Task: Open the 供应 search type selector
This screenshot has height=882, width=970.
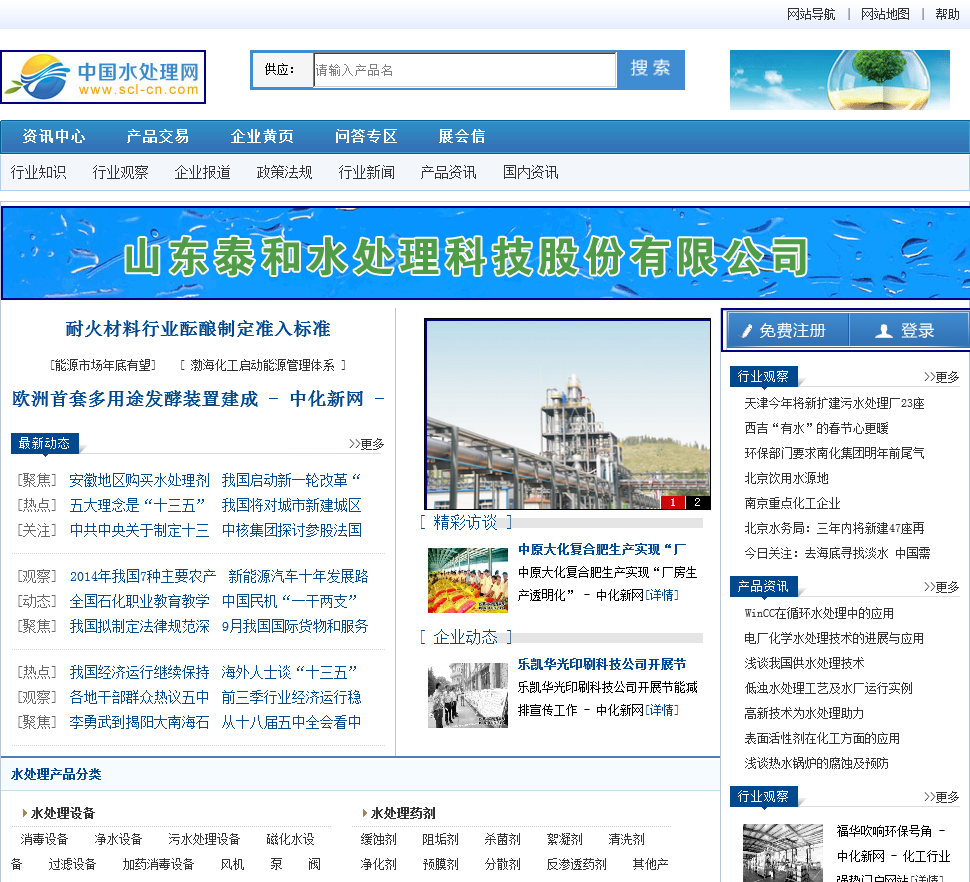Action: coord(282,70)
